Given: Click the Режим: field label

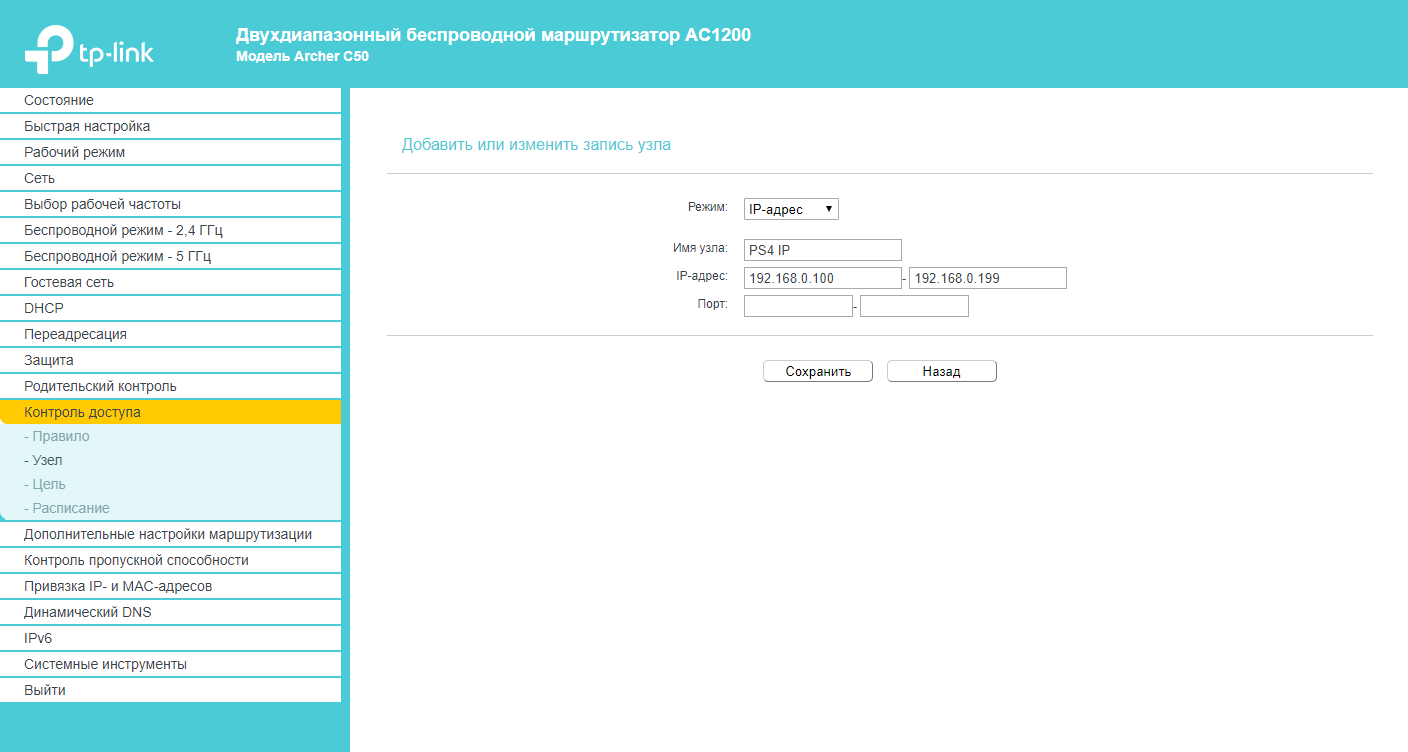Looking at the screenshot, I should coord(708,206).
